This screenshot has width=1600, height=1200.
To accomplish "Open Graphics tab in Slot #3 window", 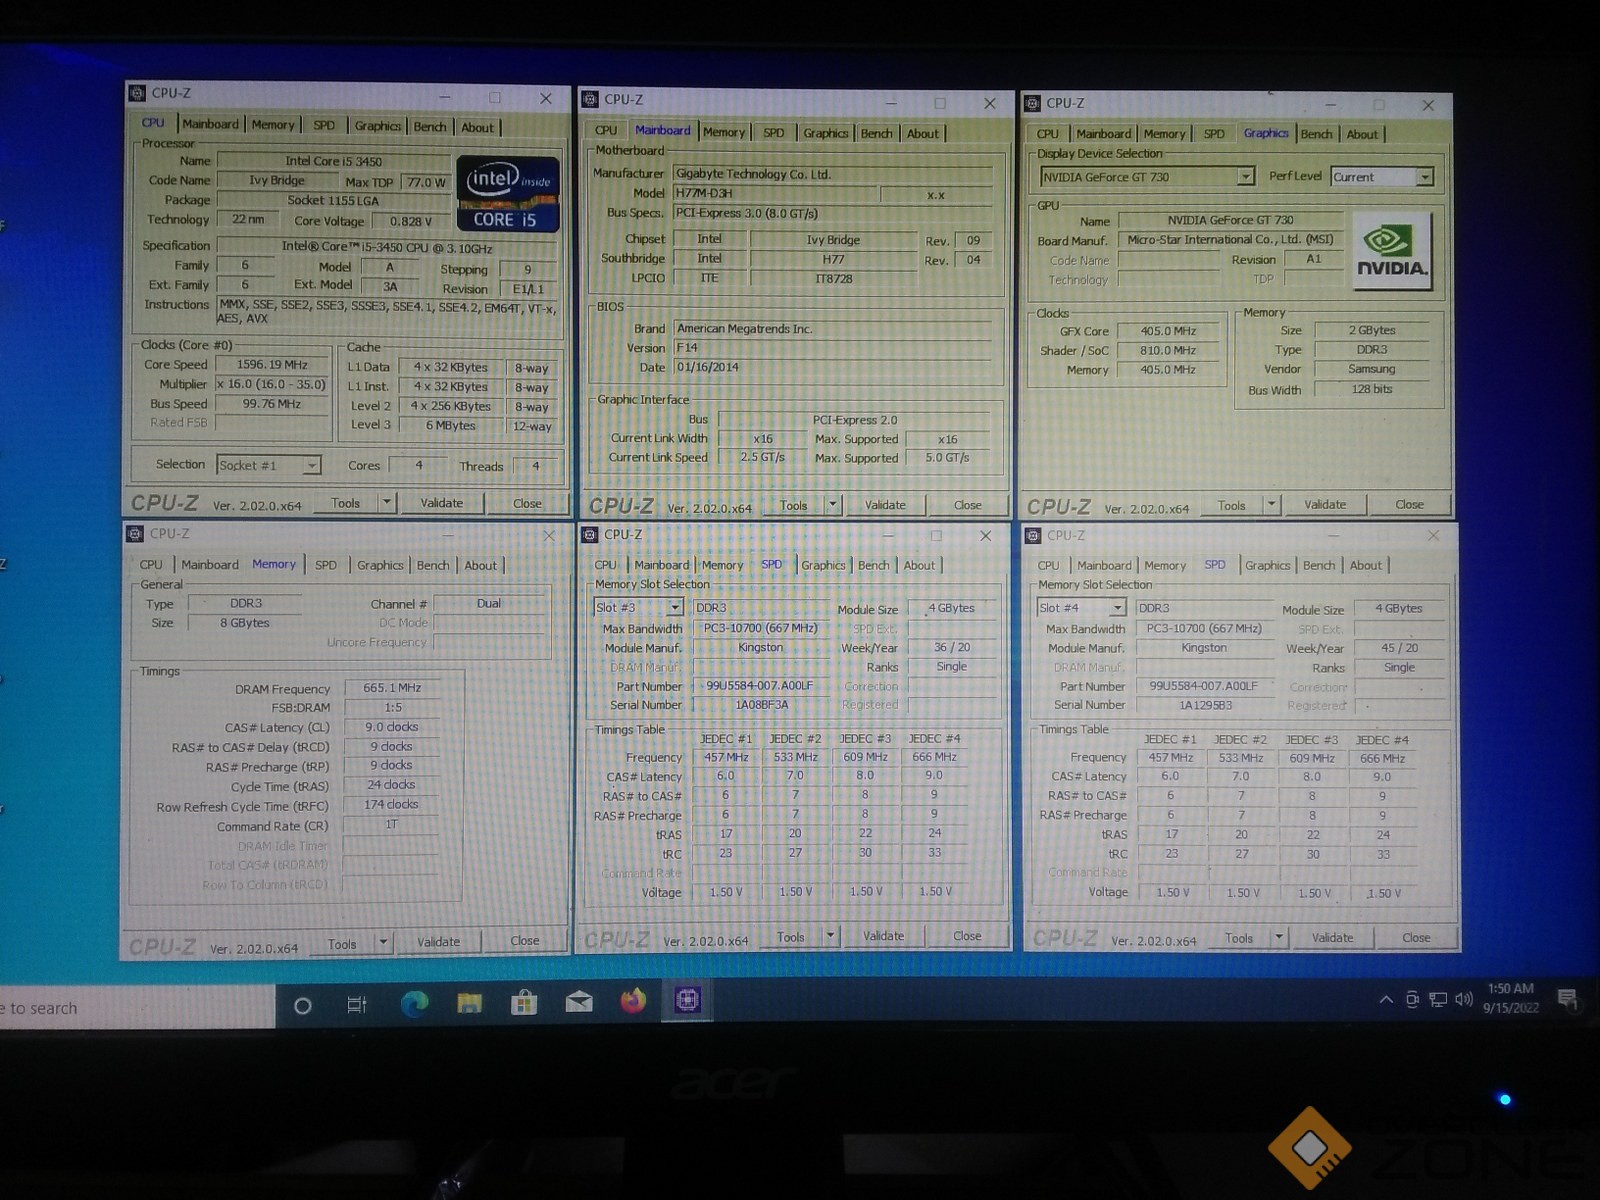I will [x=823, y=565].
